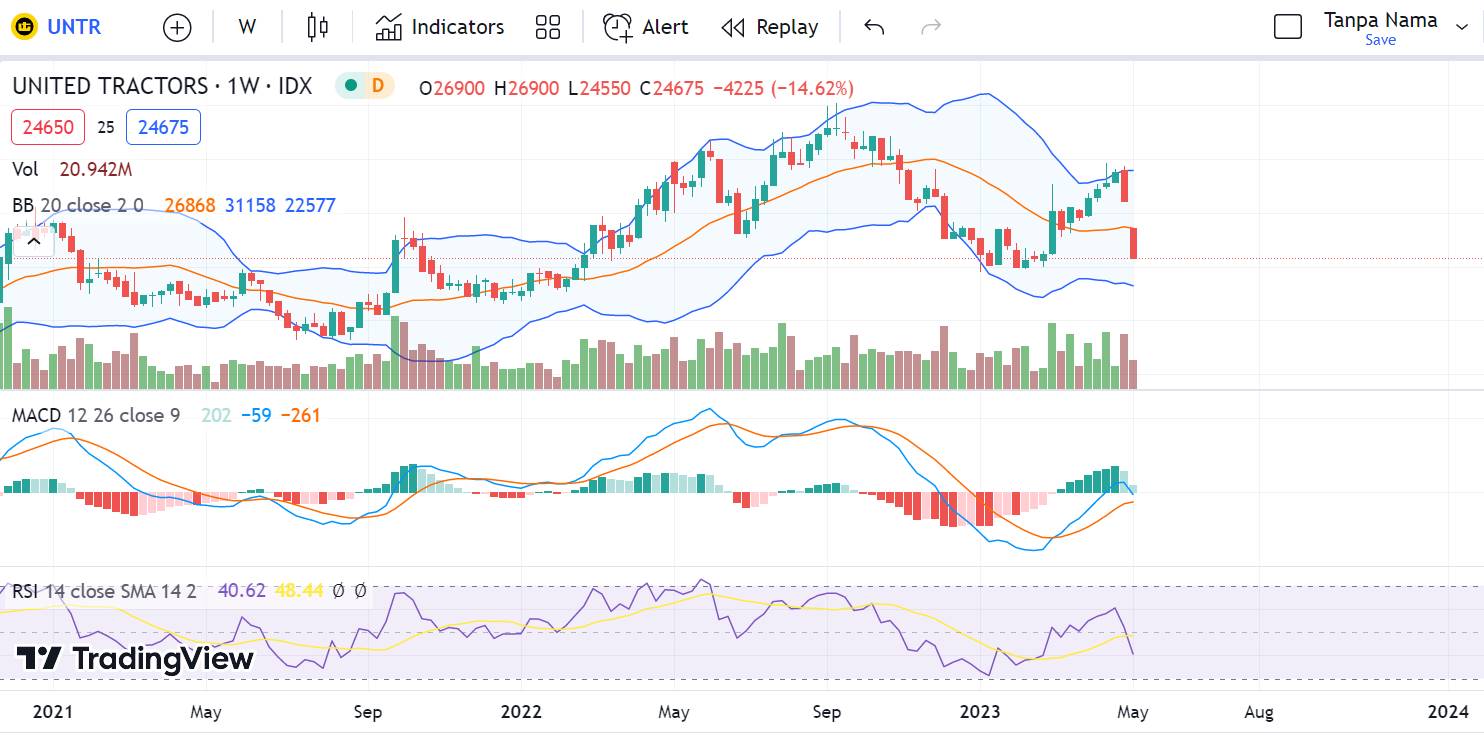Click the spread value 25
1484x742 pixels.
point(106,128)
